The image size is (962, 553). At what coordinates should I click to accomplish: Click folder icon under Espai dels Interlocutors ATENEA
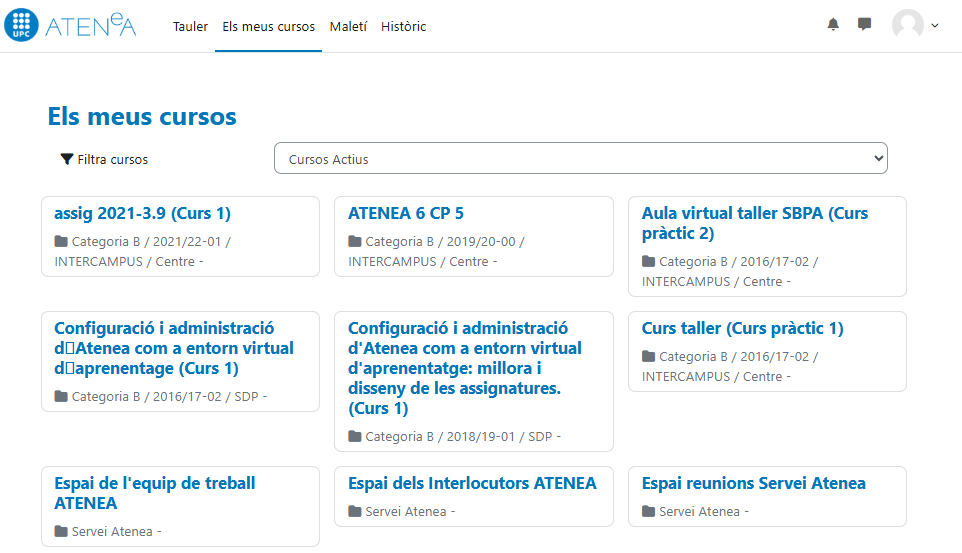pos(355,512)
